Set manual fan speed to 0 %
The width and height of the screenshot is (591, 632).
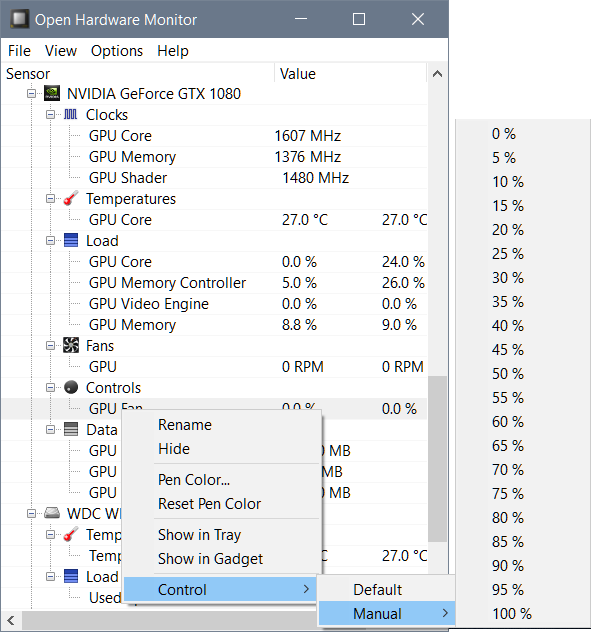point(523,134)
